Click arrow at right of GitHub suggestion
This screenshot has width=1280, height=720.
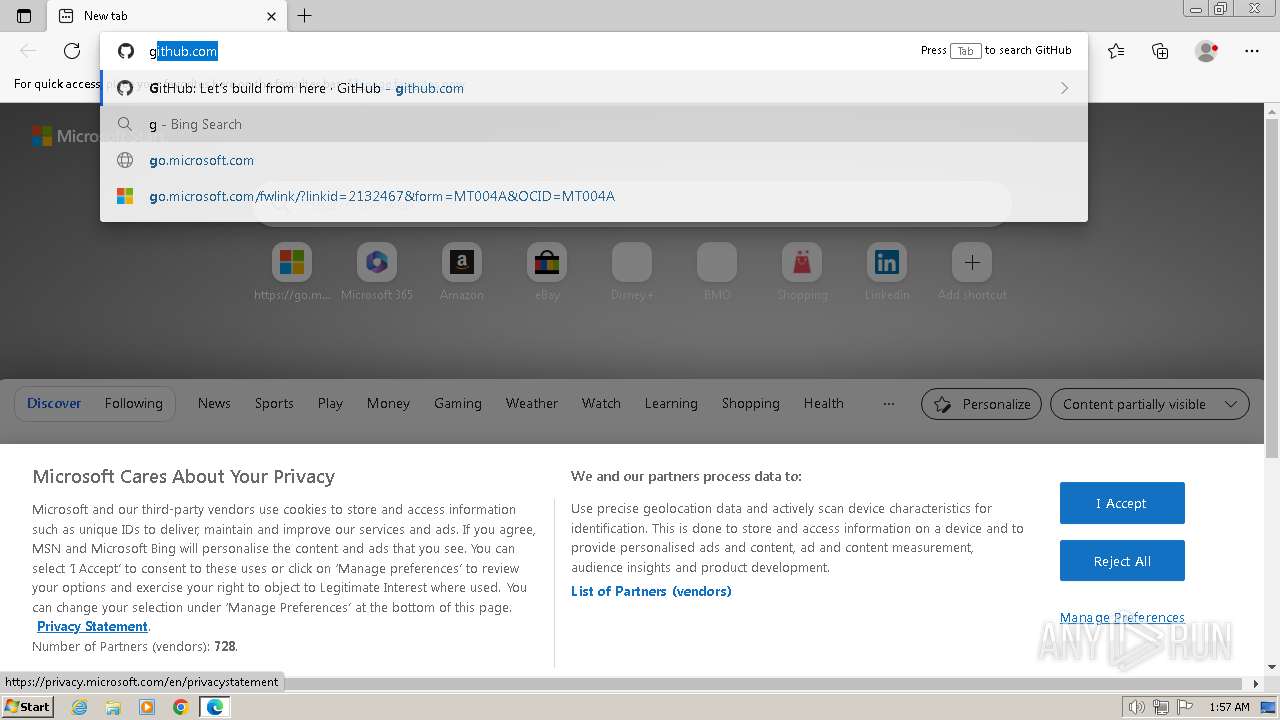pyautogui.click(x=1064, y=88)
